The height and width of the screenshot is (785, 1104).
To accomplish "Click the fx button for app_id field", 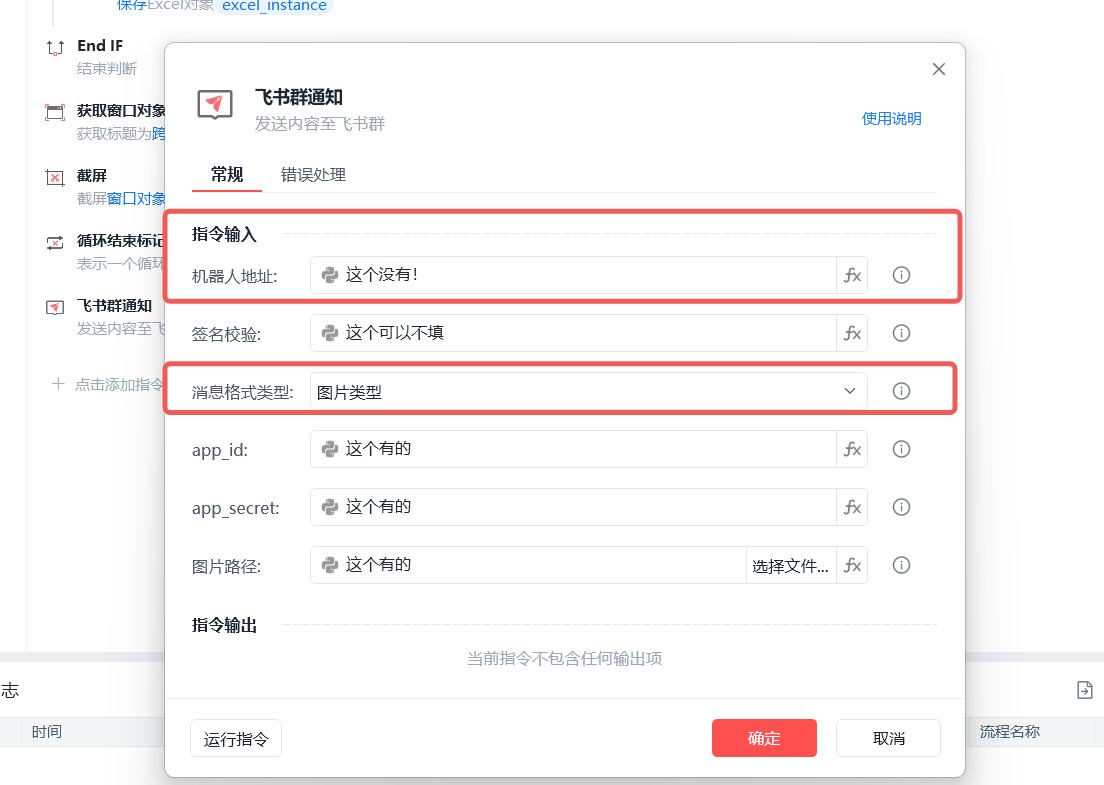I will [852, 449].
